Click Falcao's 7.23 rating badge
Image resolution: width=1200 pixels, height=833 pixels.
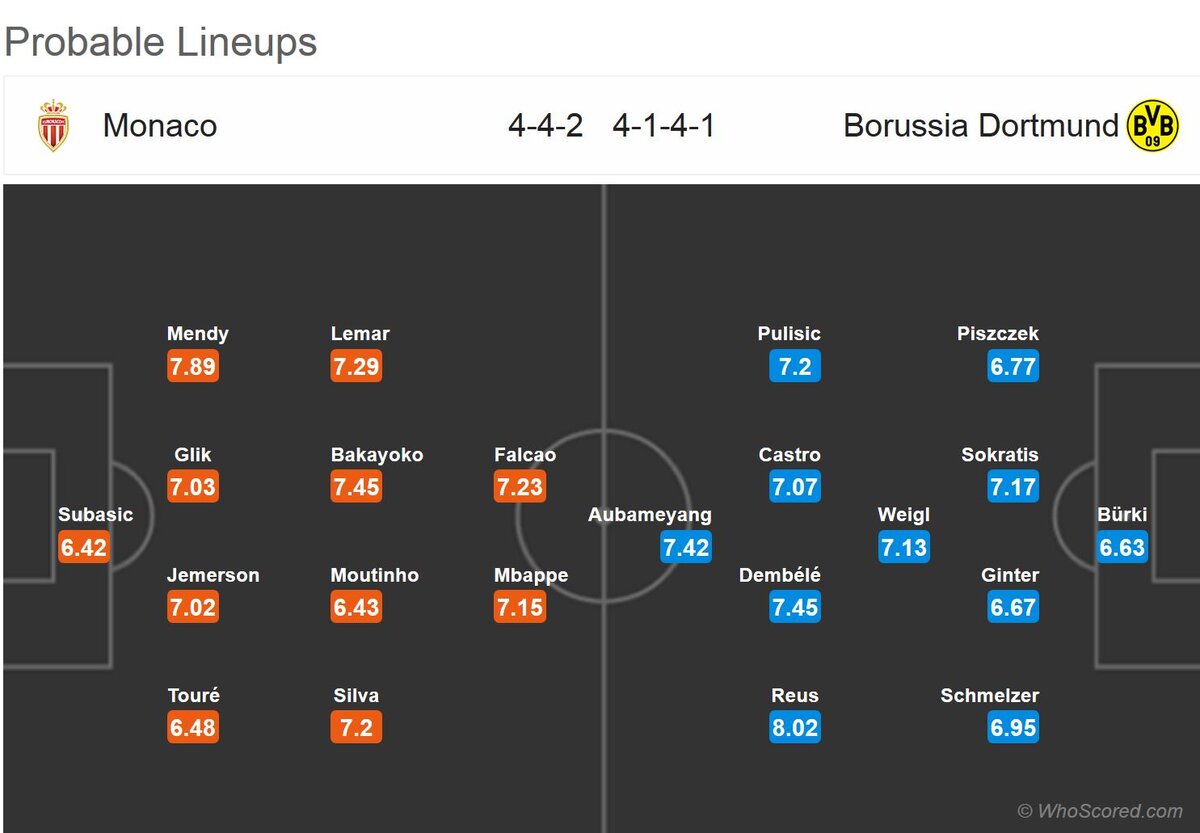[520, 487]
